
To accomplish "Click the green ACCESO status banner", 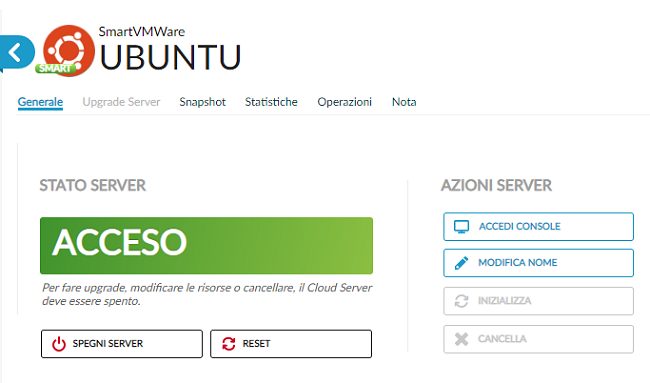I will (206, 245).
